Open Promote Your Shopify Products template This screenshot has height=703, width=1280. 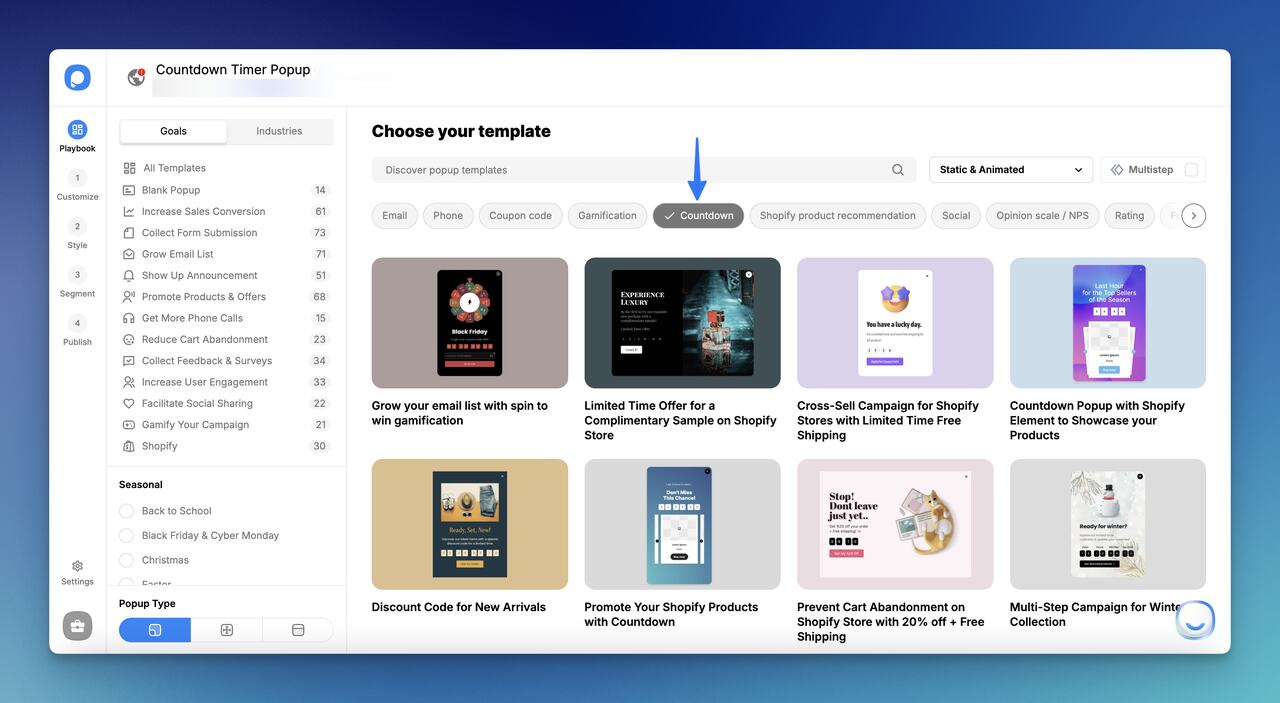682,524
